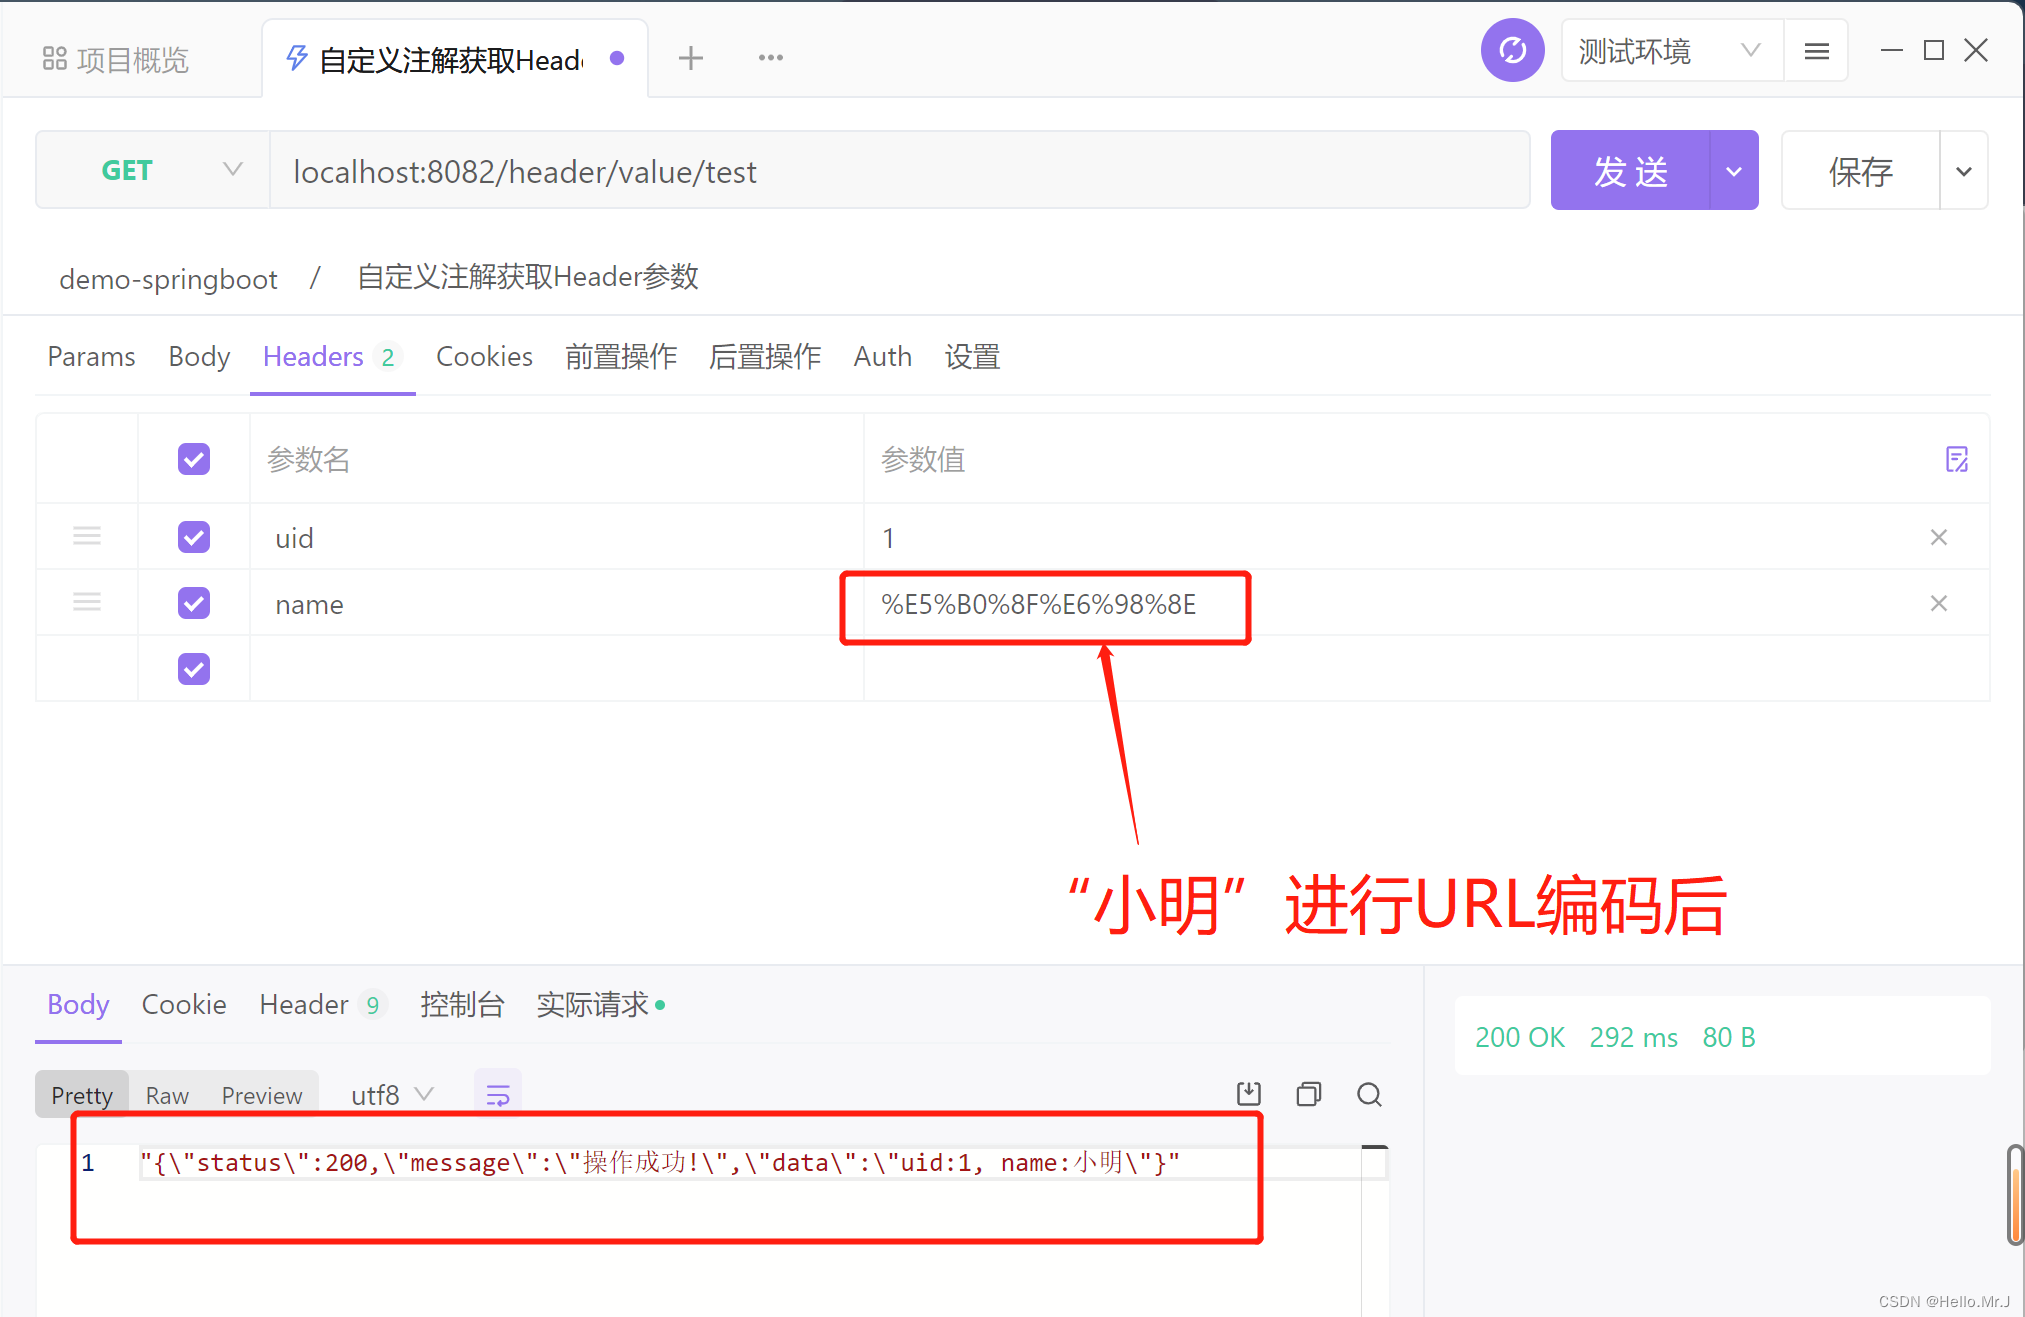Select the Pretty view button
Viewport: 2025px width, 1317px height.
pos(82,1095)
